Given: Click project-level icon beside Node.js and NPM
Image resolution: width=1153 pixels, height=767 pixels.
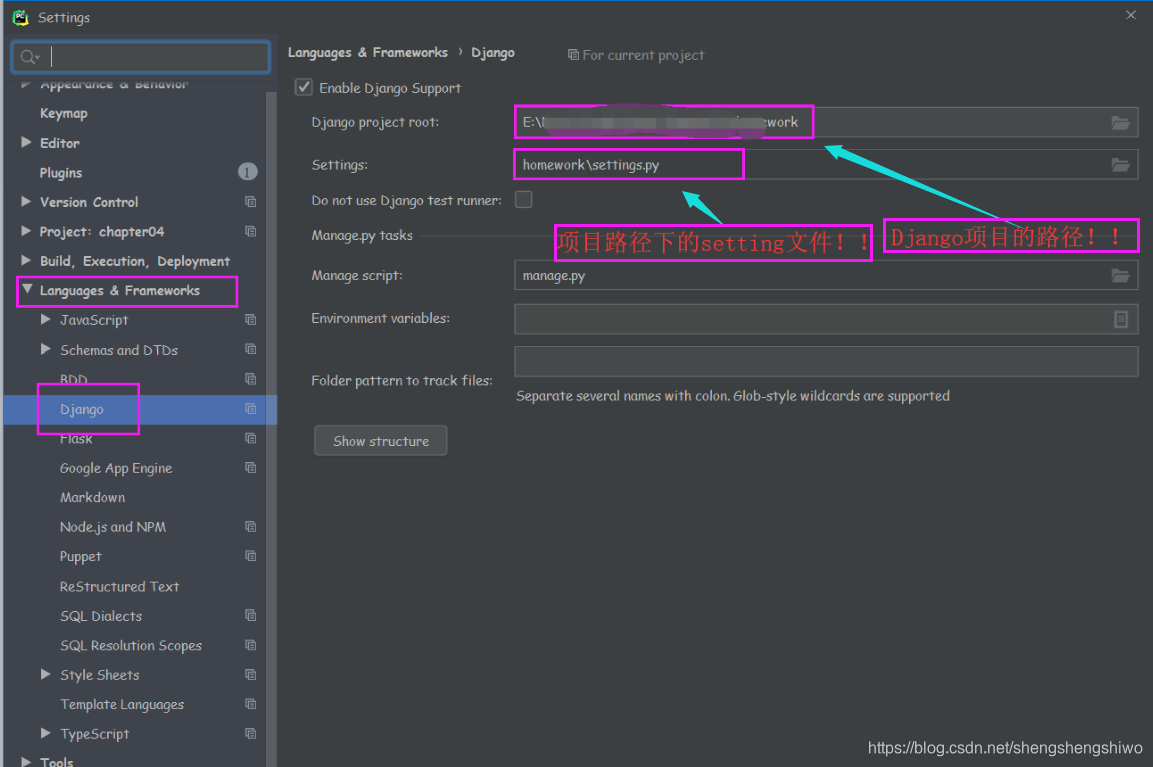Looking at the screenshot, I should coord(251,527).
